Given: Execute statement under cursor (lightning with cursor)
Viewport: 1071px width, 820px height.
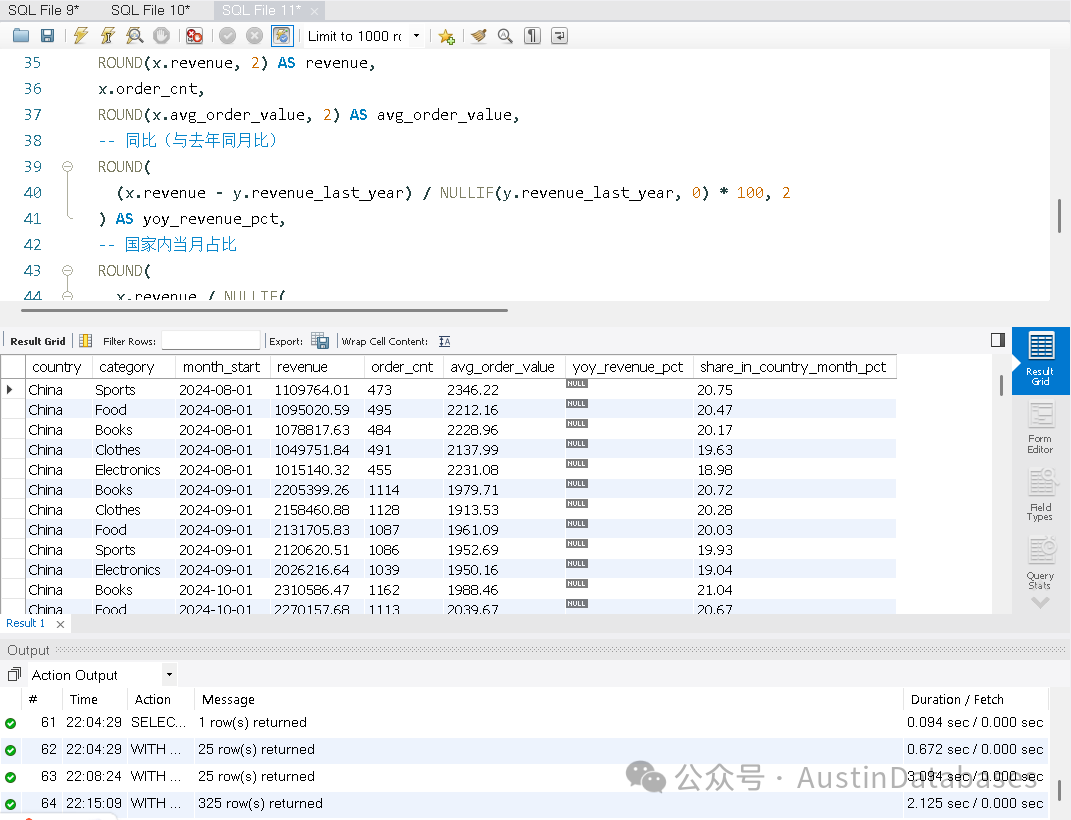Looking at the screenshot, I should 108,36.
